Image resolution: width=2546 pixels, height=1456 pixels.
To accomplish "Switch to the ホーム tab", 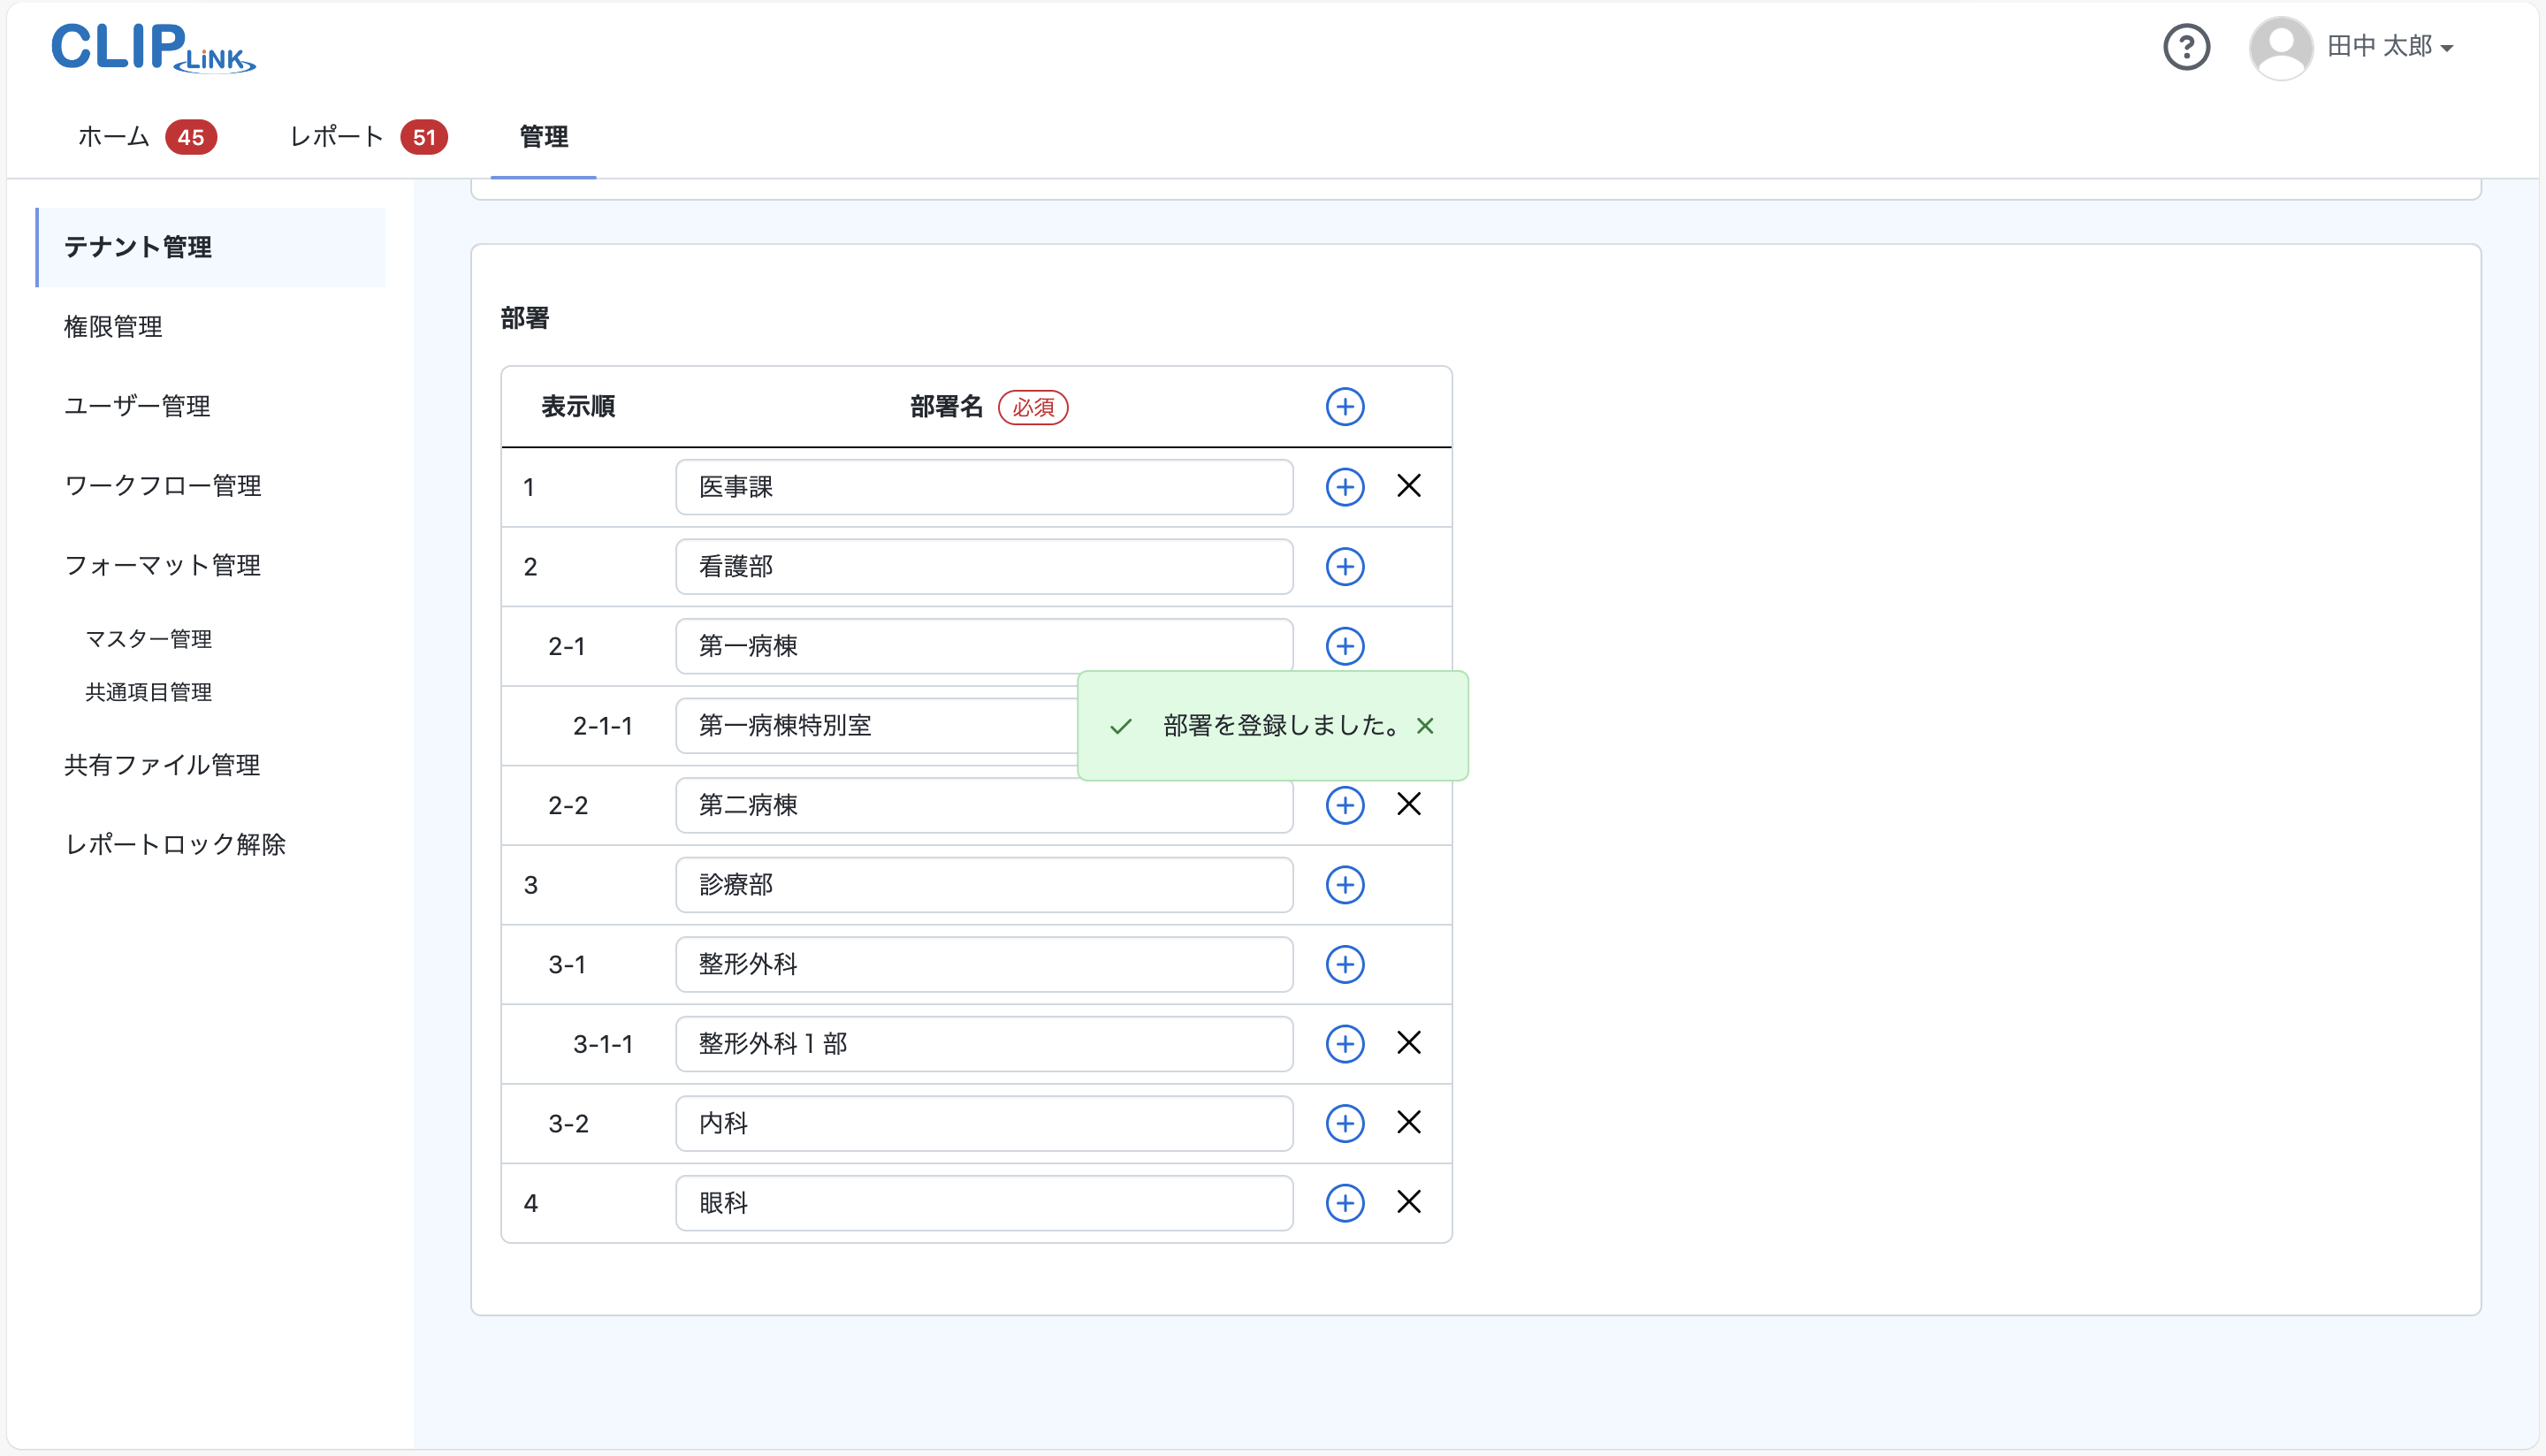I will (114, 137).
